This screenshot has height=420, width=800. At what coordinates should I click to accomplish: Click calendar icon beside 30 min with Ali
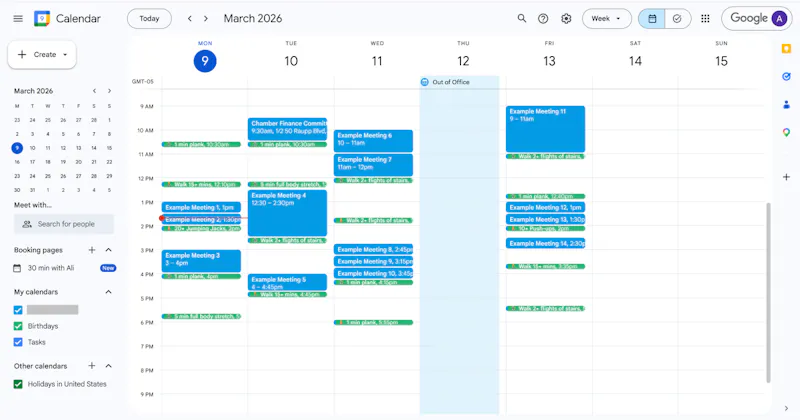(17, 268)
